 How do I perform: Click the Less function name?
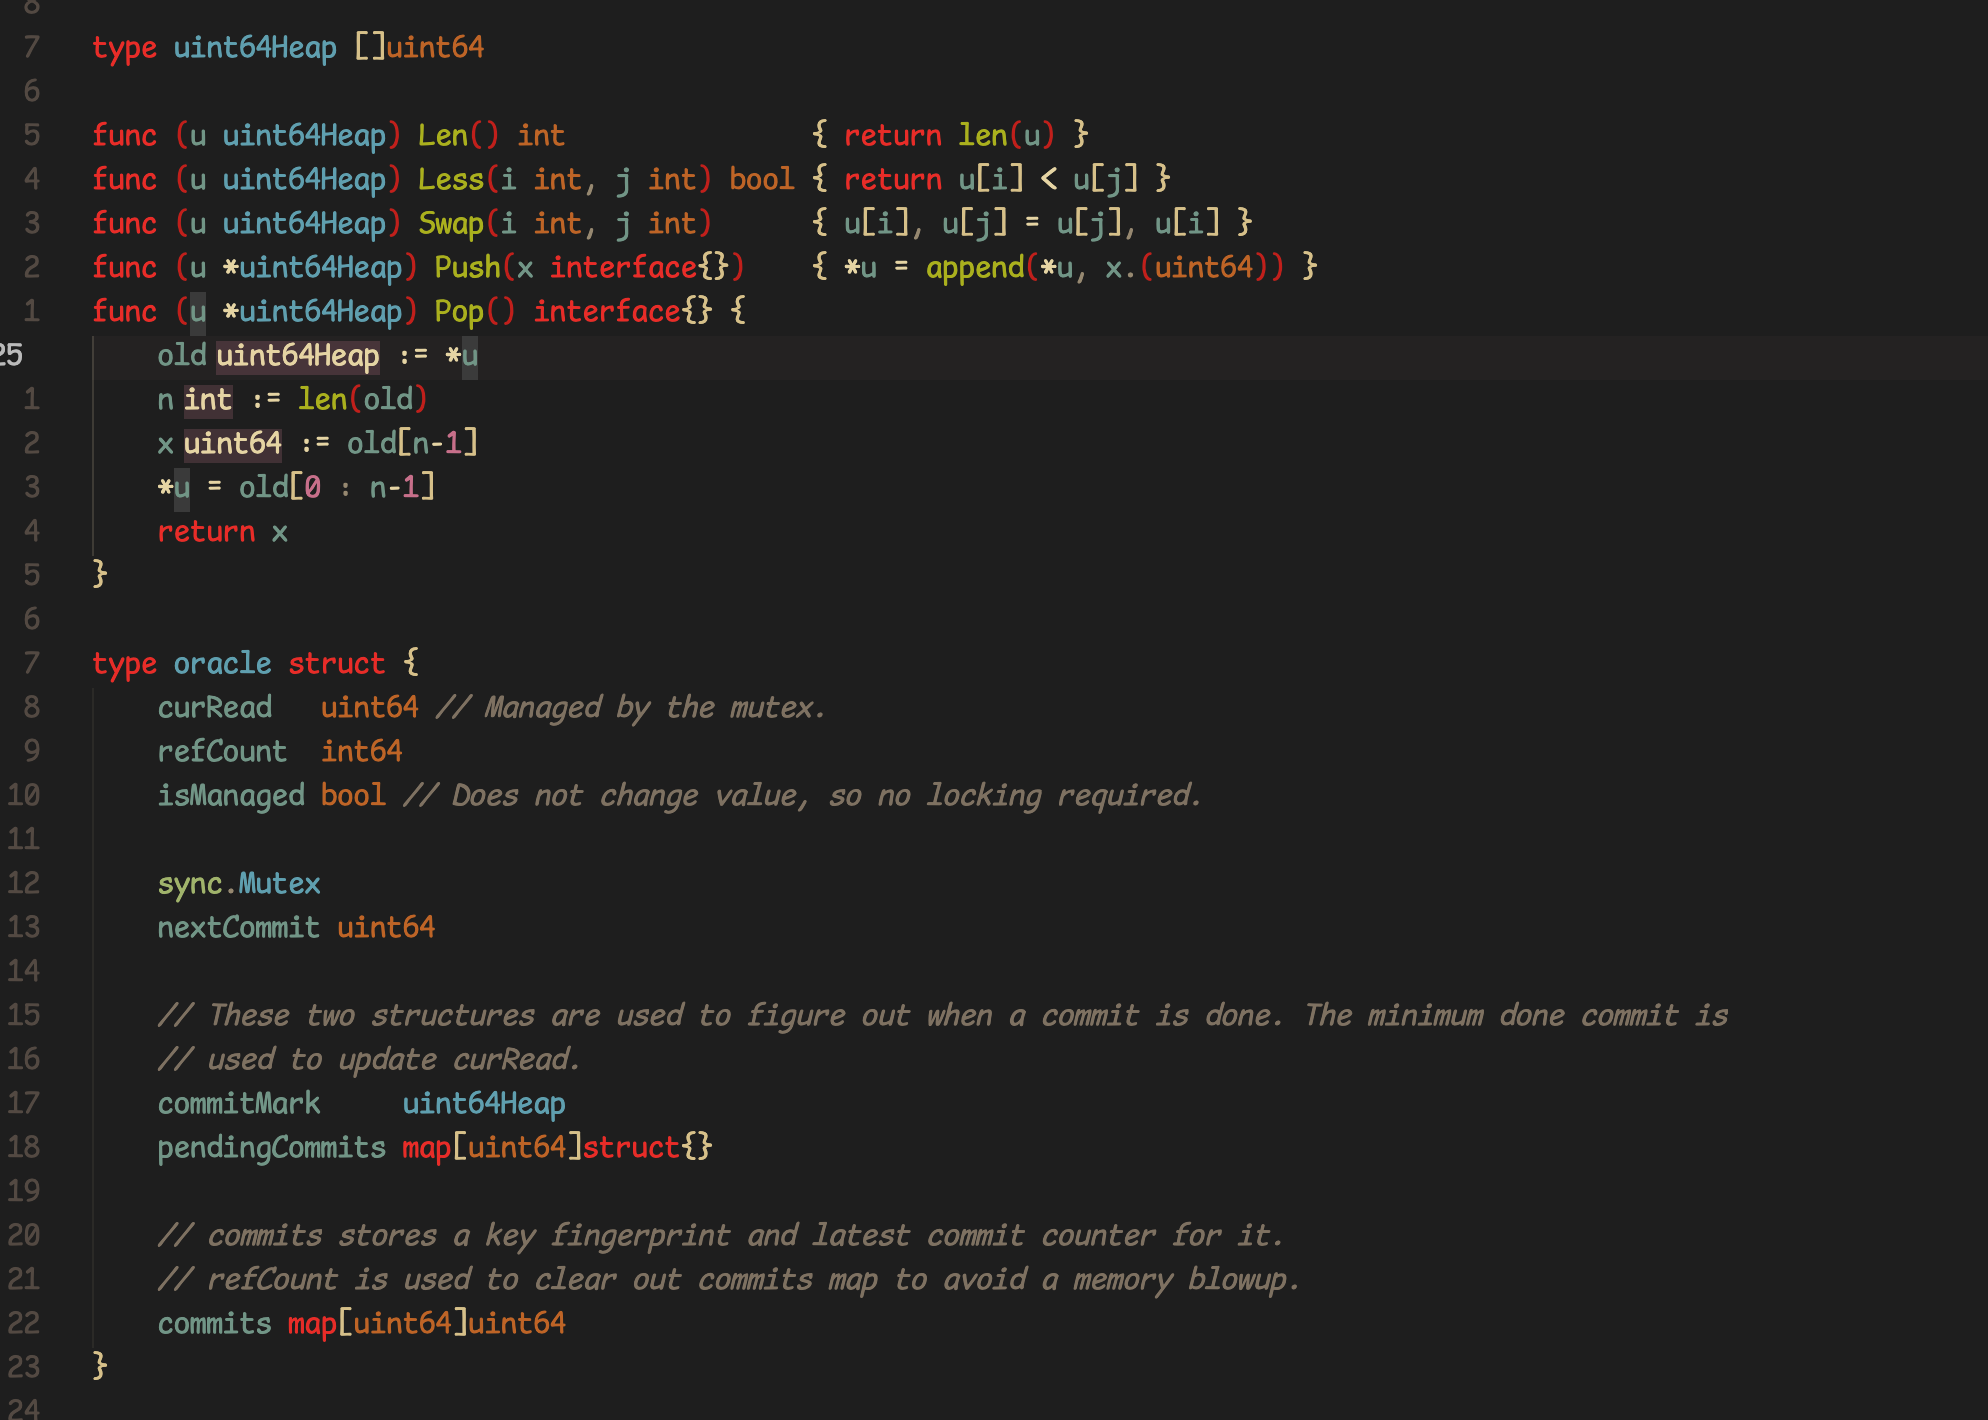(450, 180)
